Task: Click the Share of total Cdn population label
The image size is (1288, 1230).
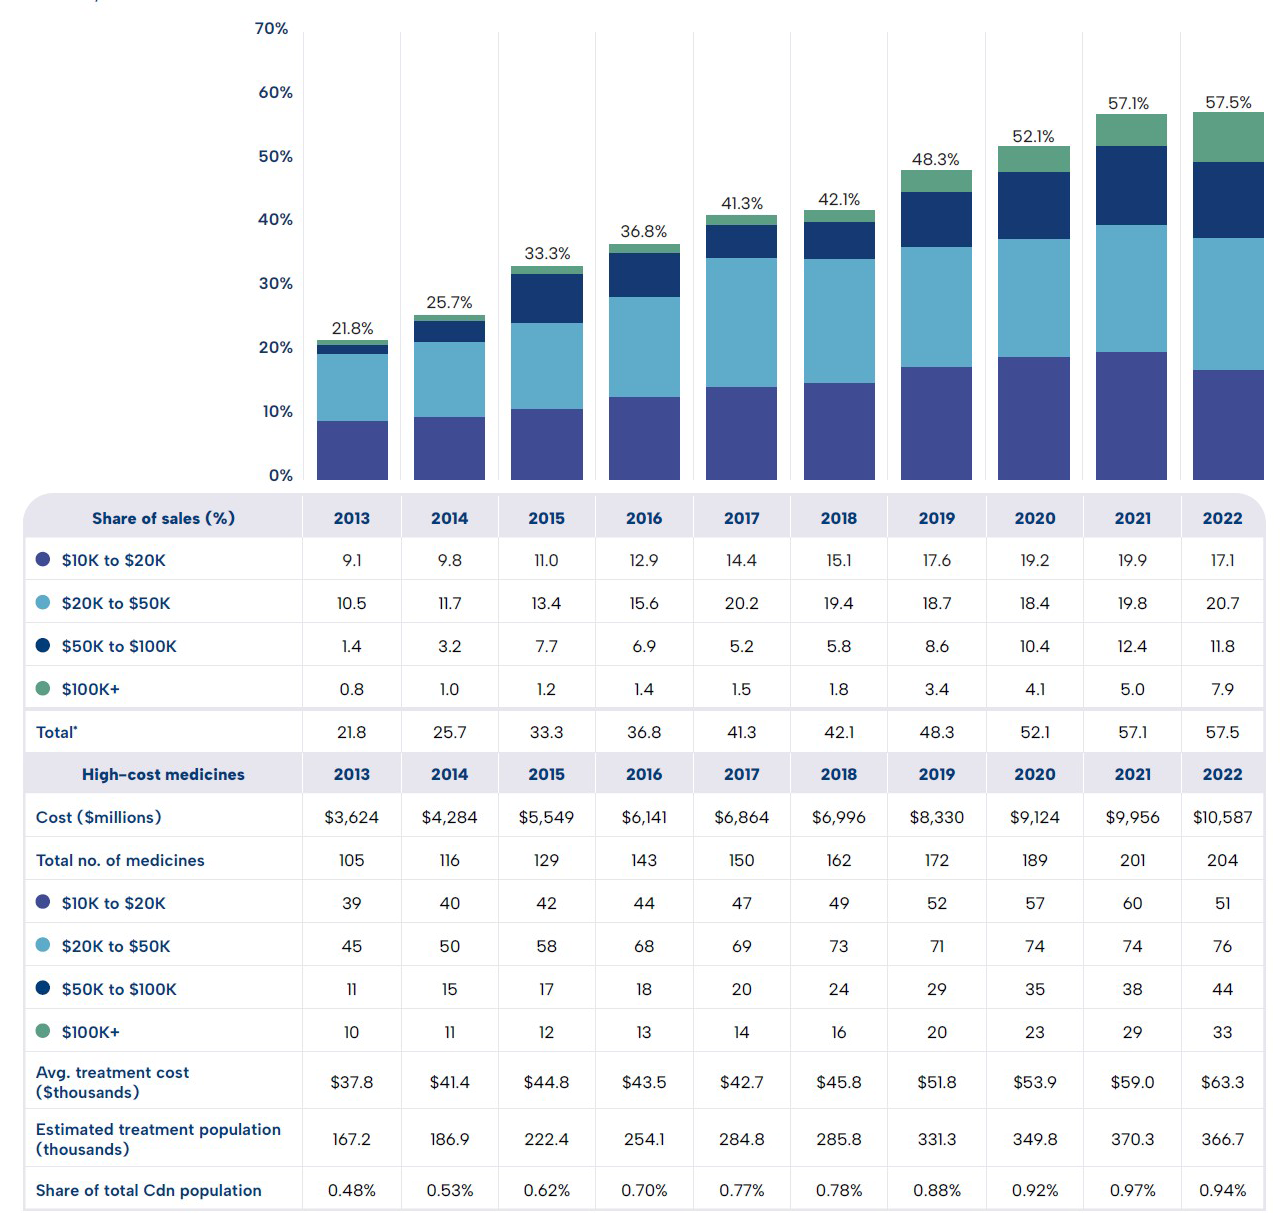Action: pos(148,1190)
